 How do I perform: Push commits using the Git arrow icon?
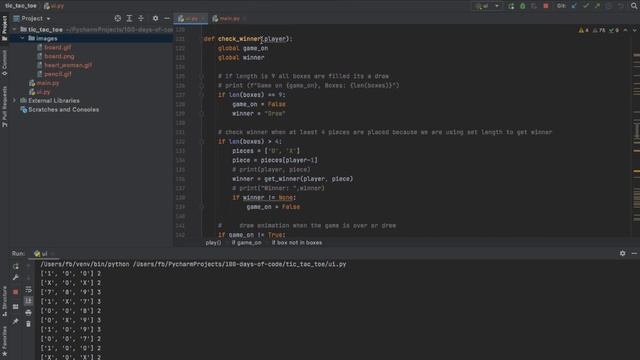[597, 6]
